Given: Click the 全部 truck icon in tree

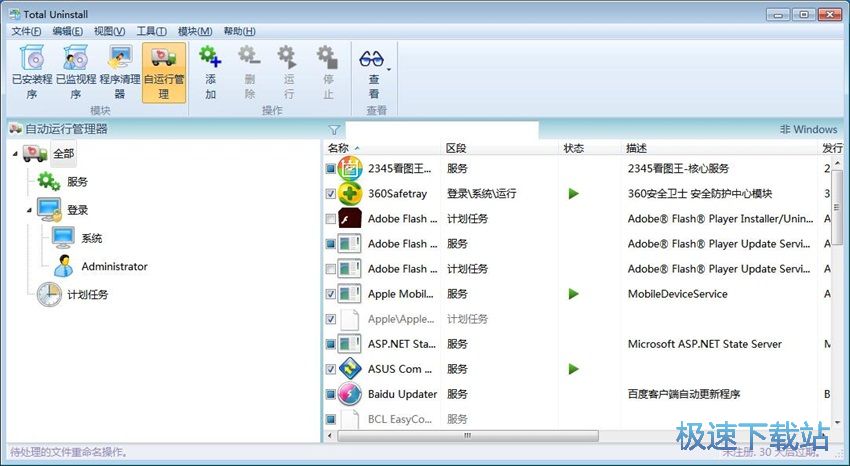Looking at the screenshot, I should pos(35,153).
